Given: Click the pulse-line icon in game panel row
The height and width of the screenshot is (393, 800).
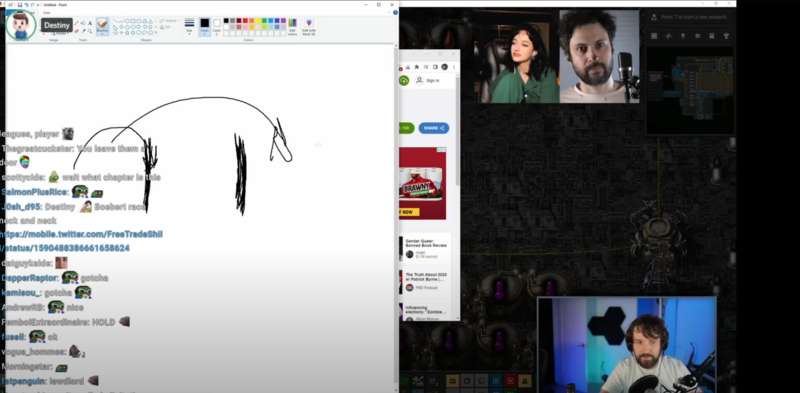Looking at the screenshot, I should 668,36.
